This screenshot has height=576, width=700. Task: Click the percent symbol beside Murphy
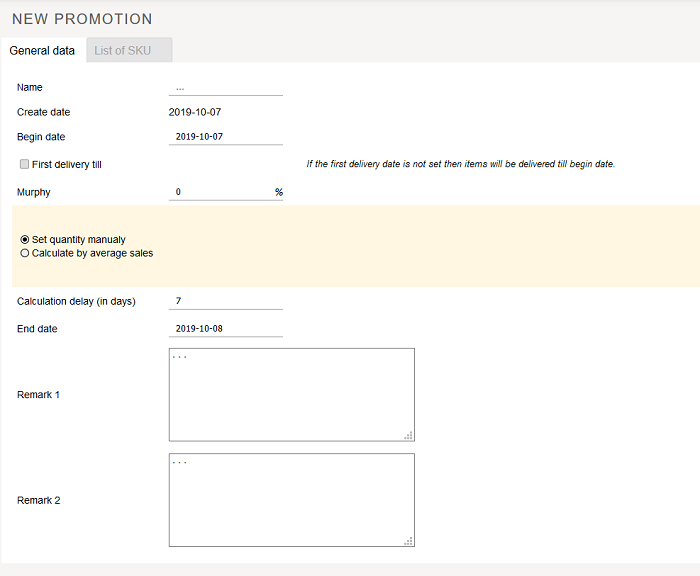pos(279,192)
